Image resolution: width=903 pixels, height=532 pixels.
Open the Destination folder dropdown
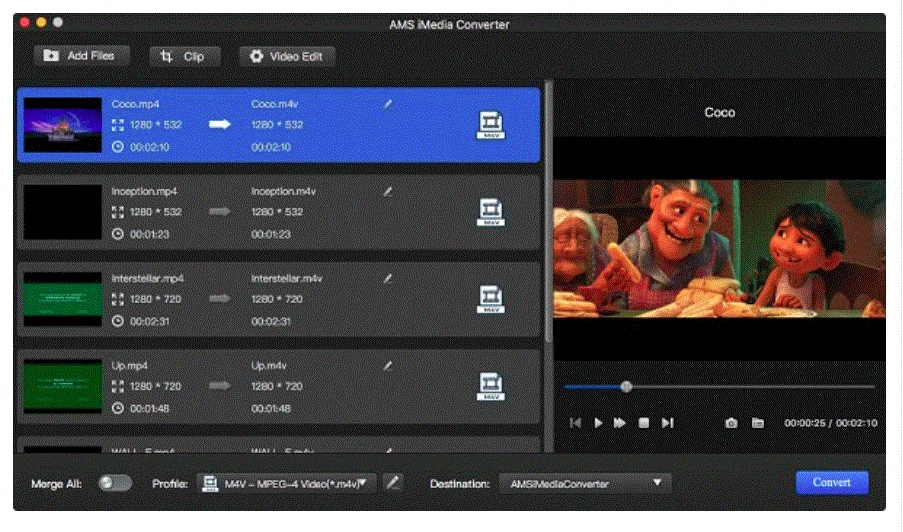585,483
